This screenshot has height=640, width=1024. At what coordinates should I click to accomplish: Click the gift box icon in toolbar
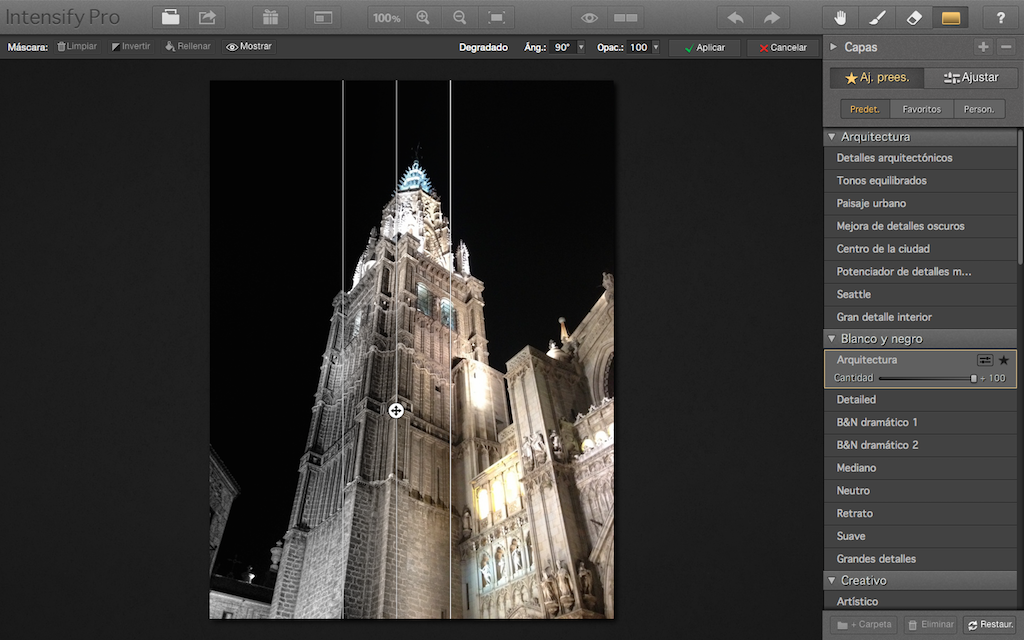pos(270,18)
